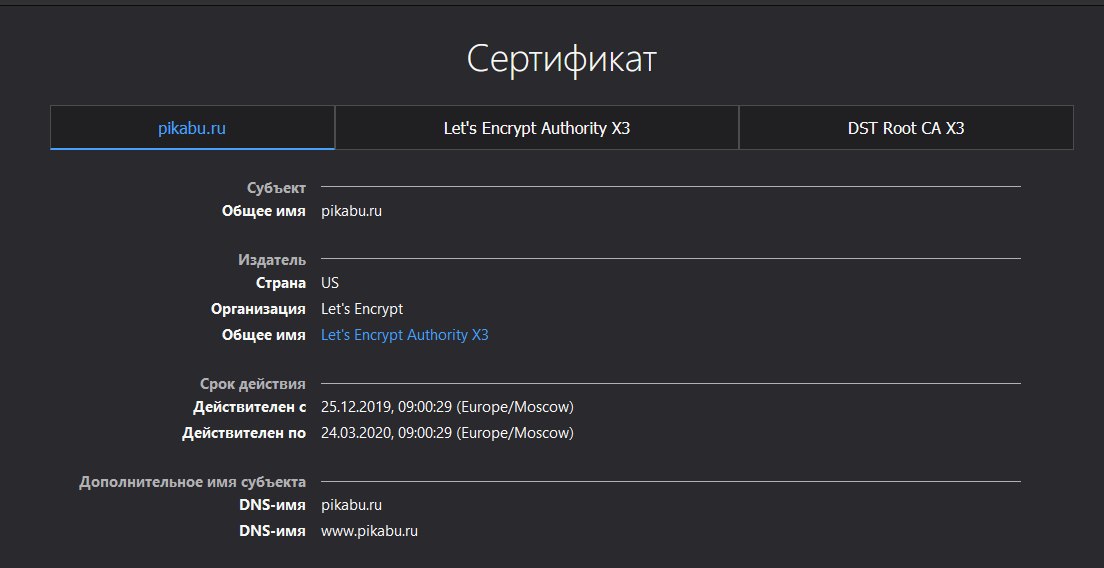
Task: Click the Субъект section header
Action: [276, 188]
